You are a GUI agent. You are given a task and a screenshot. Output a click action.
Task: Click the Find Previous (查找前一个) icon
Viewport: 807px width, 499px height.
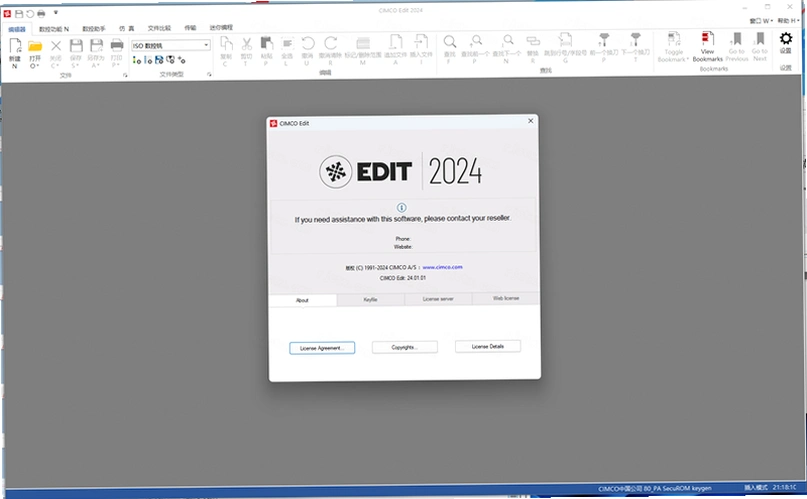click(x=476, y=42)
